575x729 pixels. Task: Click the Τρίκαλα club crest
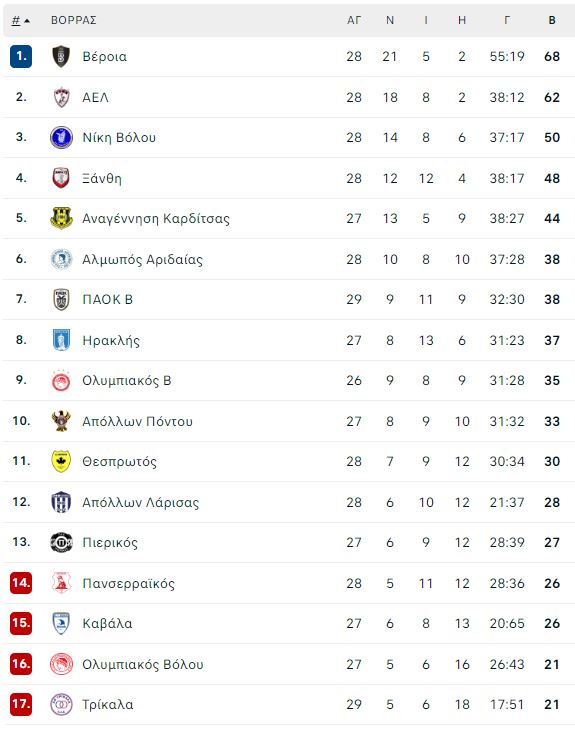point(61,704)
